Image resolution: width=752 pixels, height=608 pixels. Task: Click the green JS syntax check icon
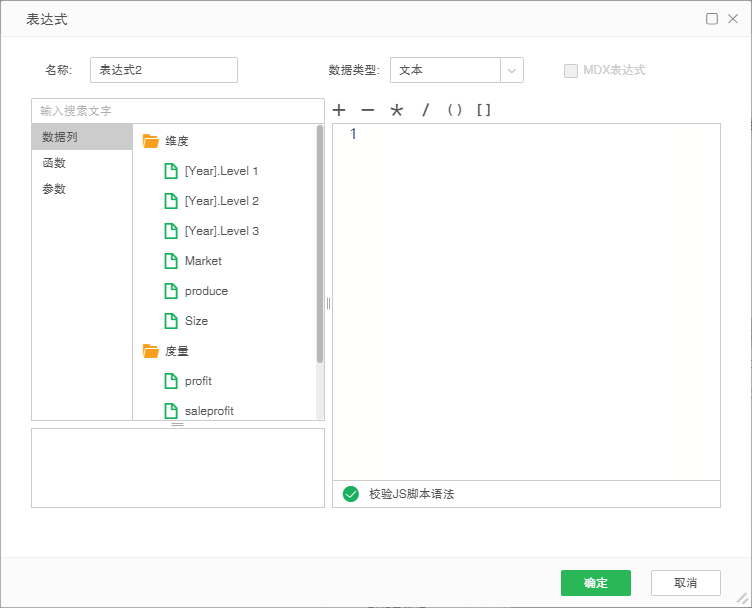tap(351, 494)
